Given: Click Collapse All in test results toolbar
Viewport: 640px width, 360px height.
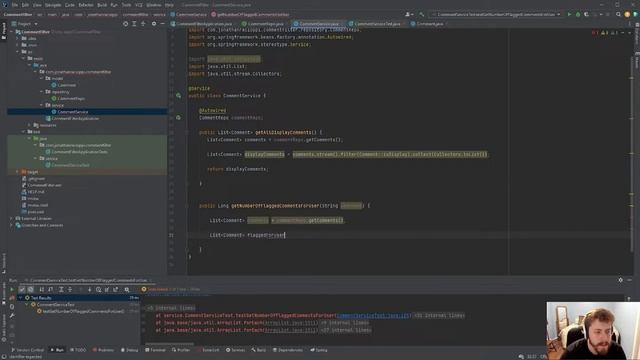Looking at the screenshot, I should point(70,289).
